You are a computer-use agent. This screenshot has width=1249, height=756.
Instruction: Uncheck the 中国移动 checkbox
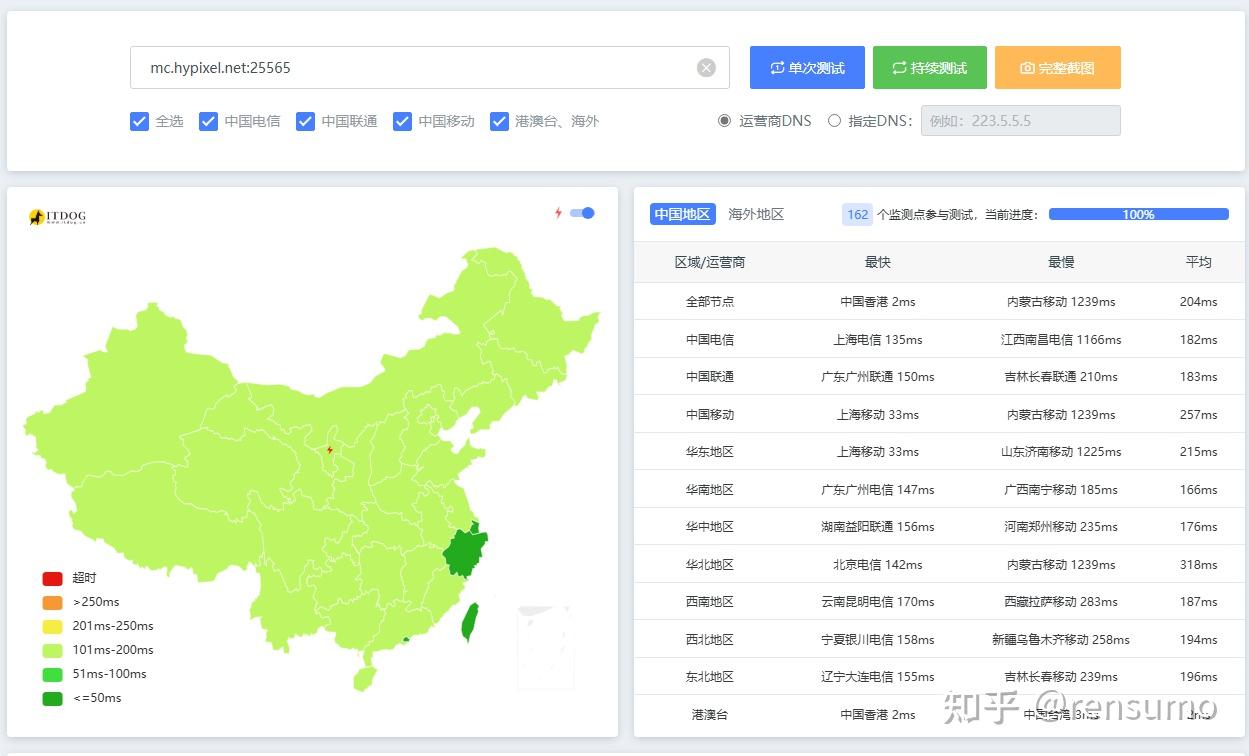point(402,121)
